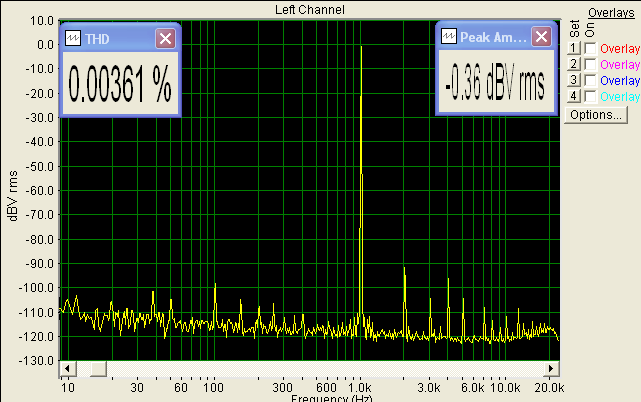Click the 0.00361 % THD value
This screenshot has height=402, width=641.
[120, 84]
